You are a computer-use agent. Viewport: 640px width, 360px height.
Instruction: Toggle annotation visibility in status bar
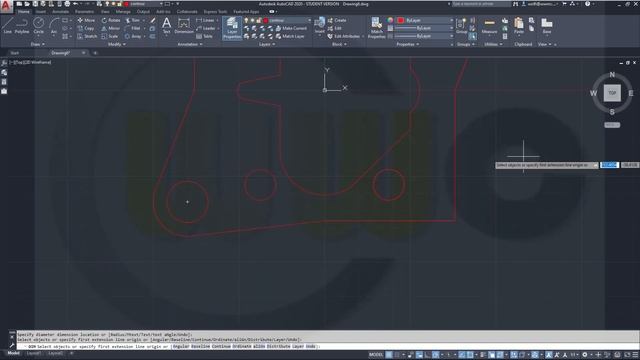pos(549,355)
